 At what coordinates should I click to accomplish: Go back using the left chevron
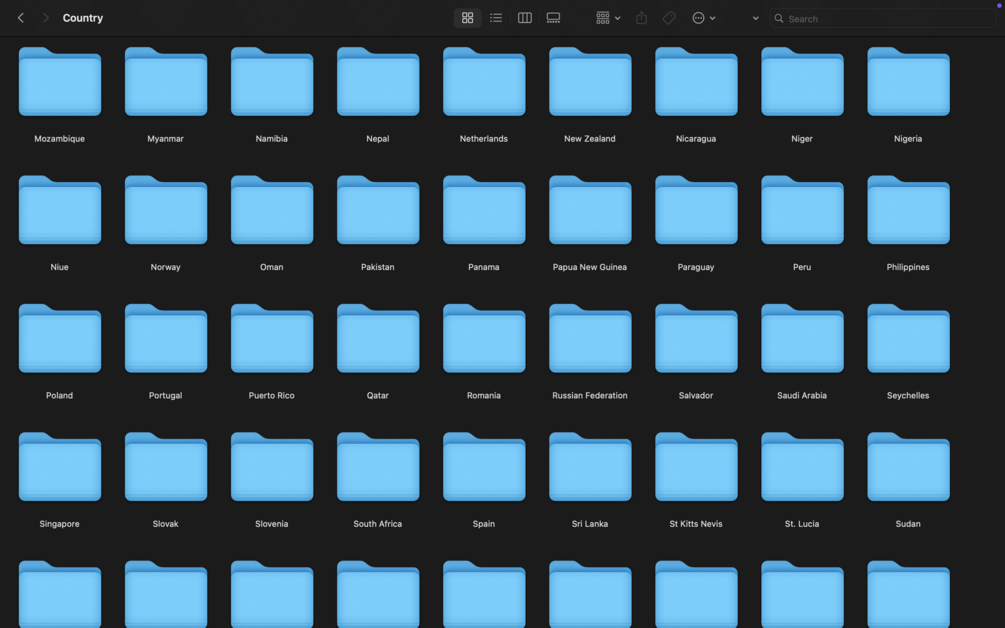[x=21, y=18]
